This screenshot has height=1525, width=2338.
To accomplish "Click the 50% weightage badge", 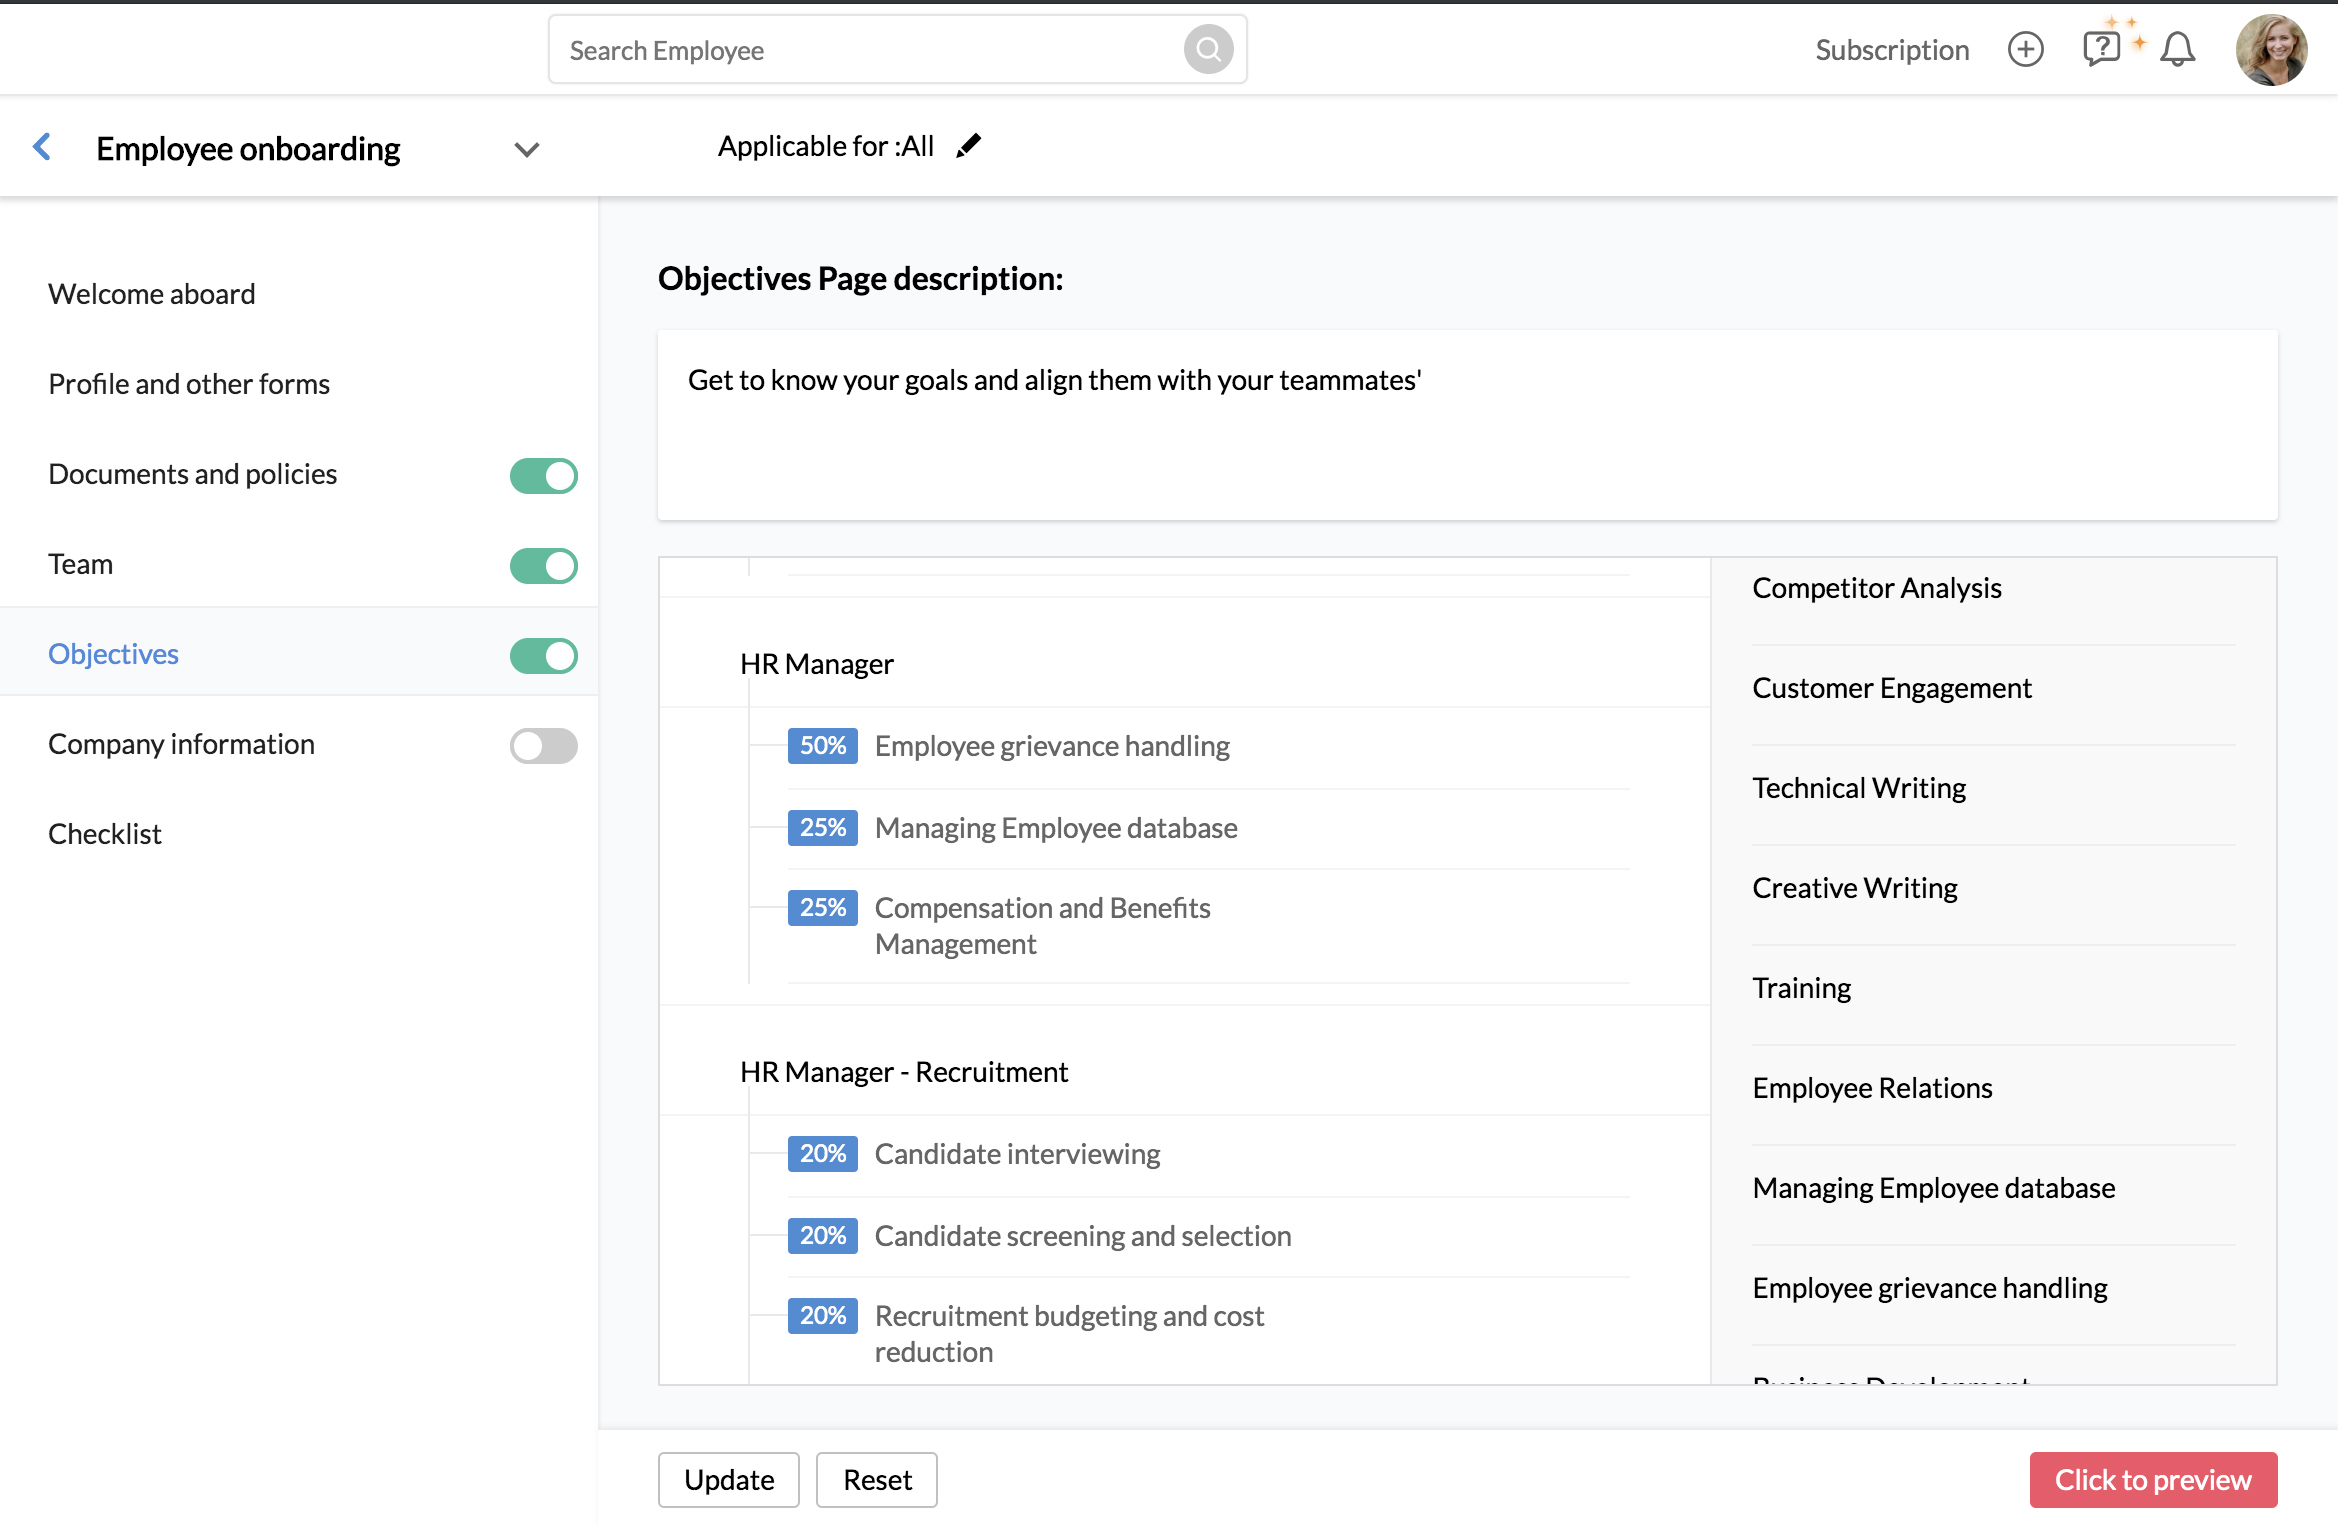I will 822,746.
